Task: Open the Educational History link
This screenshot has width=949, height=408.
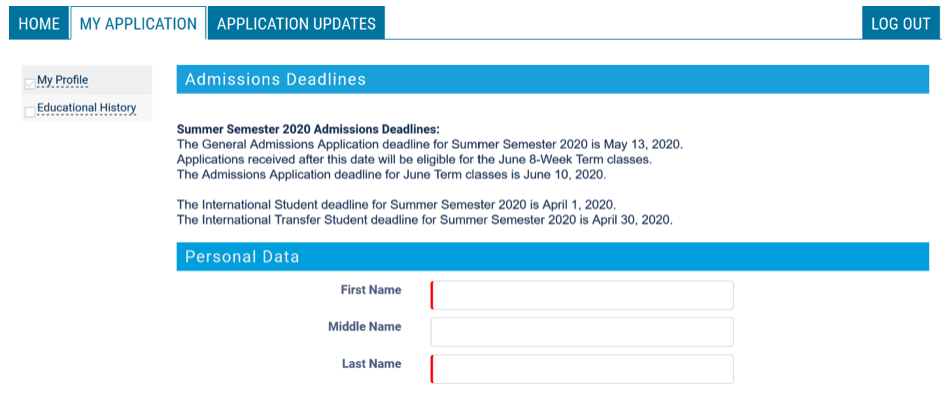Action: [87, 108]
